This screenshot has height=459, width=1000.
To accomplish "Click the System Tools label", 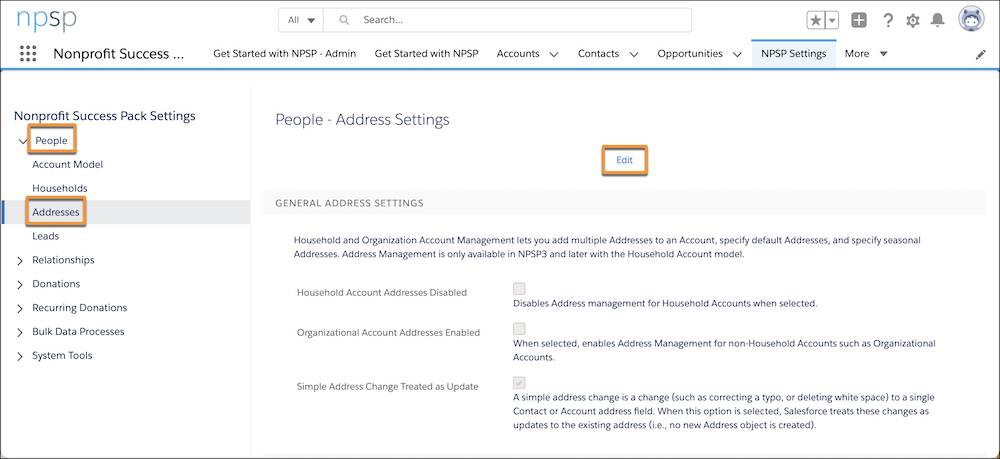I will pos(62,355).
